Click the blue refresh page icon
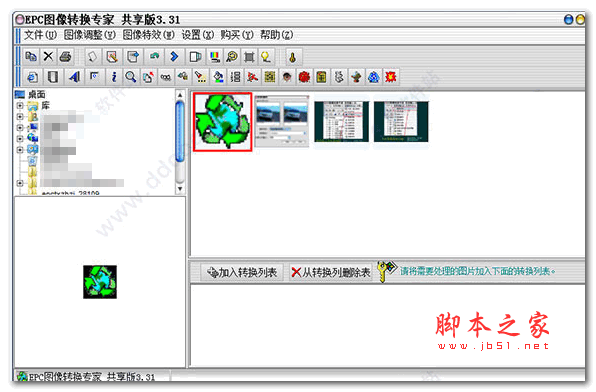 click(x=32, y=77)
